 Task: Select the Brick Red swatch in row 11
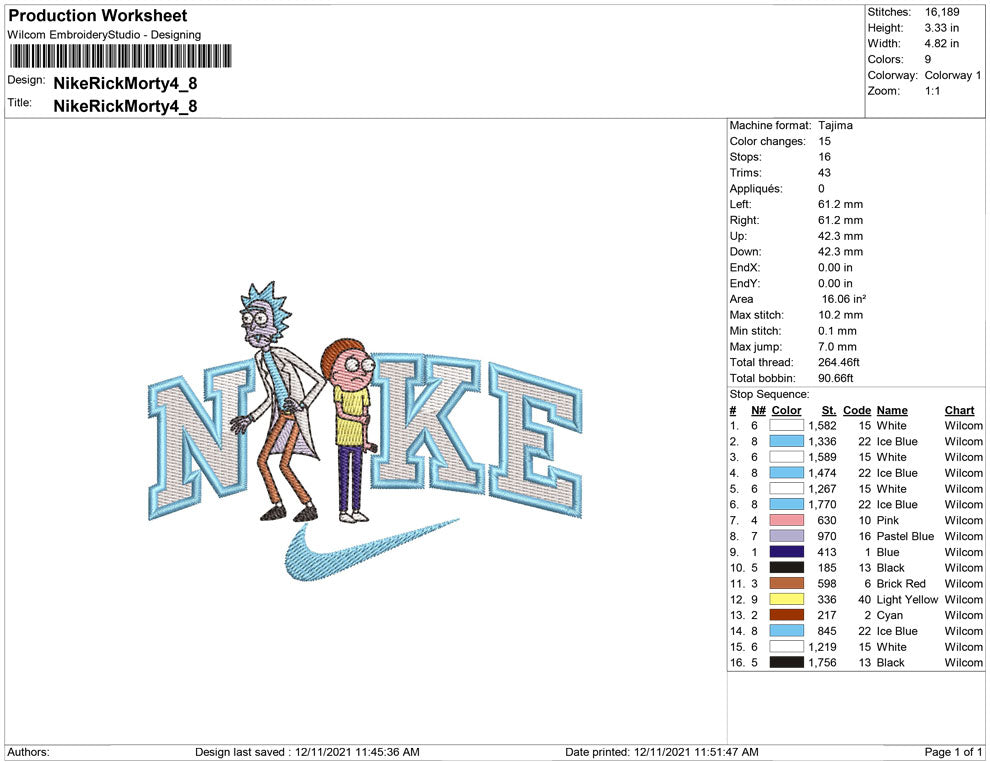[x=786, y=583]
